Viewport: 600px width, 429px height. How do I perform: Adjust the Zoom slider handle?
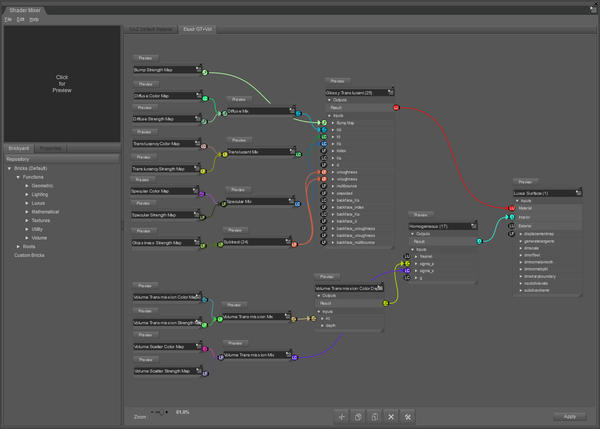161,412
